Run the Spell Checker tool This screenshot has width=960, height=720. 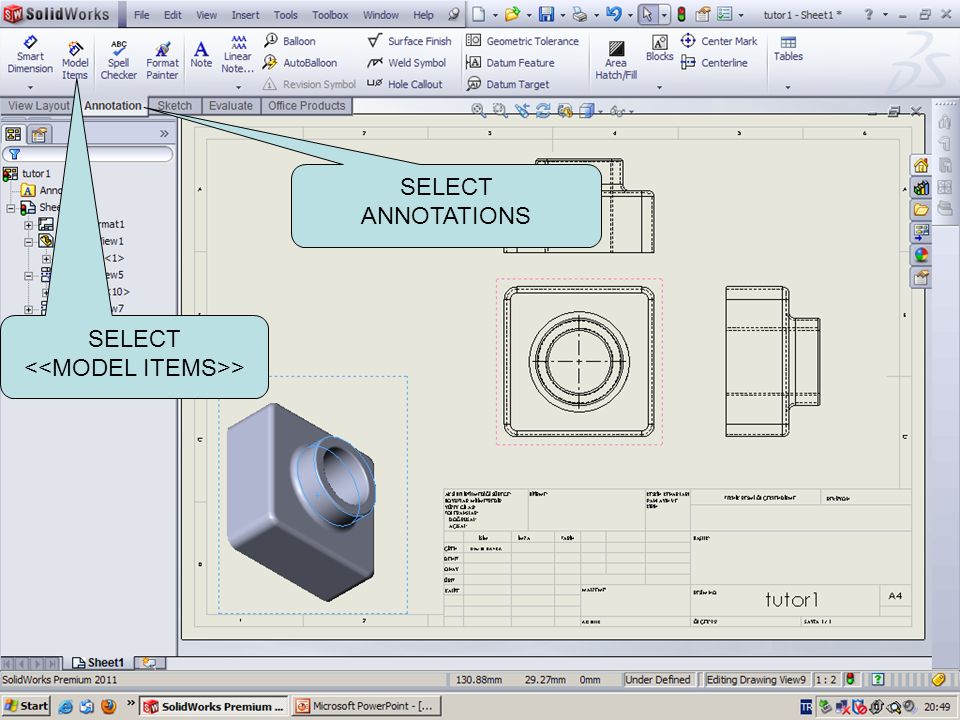[x=118, y=60]
